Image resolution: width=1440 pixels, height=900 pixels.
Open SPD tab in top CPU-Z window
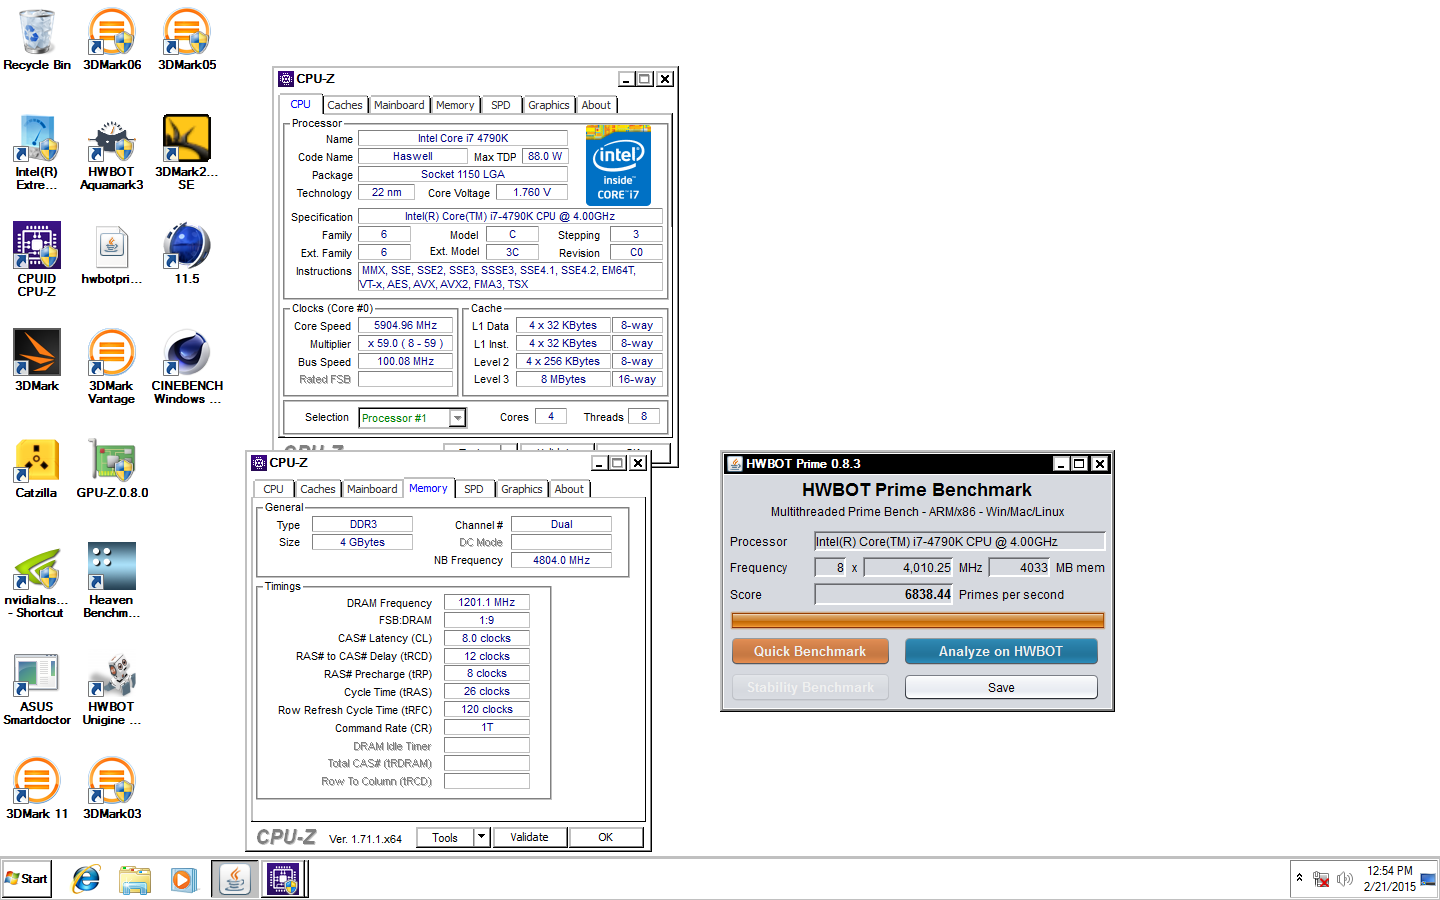(501, 105)
